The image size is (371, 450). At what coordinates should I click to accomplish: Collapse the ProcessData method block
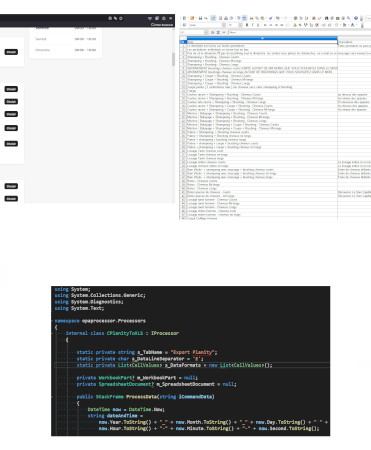[53, 397]
